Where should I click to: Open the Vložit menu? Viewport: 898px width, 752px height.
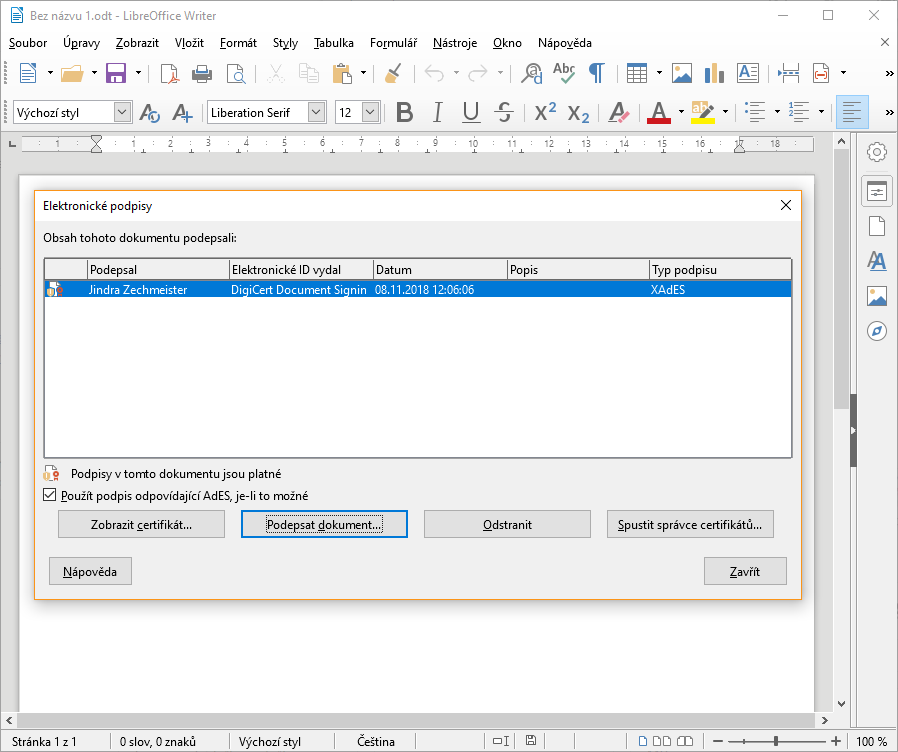click(x=190, y=43)
